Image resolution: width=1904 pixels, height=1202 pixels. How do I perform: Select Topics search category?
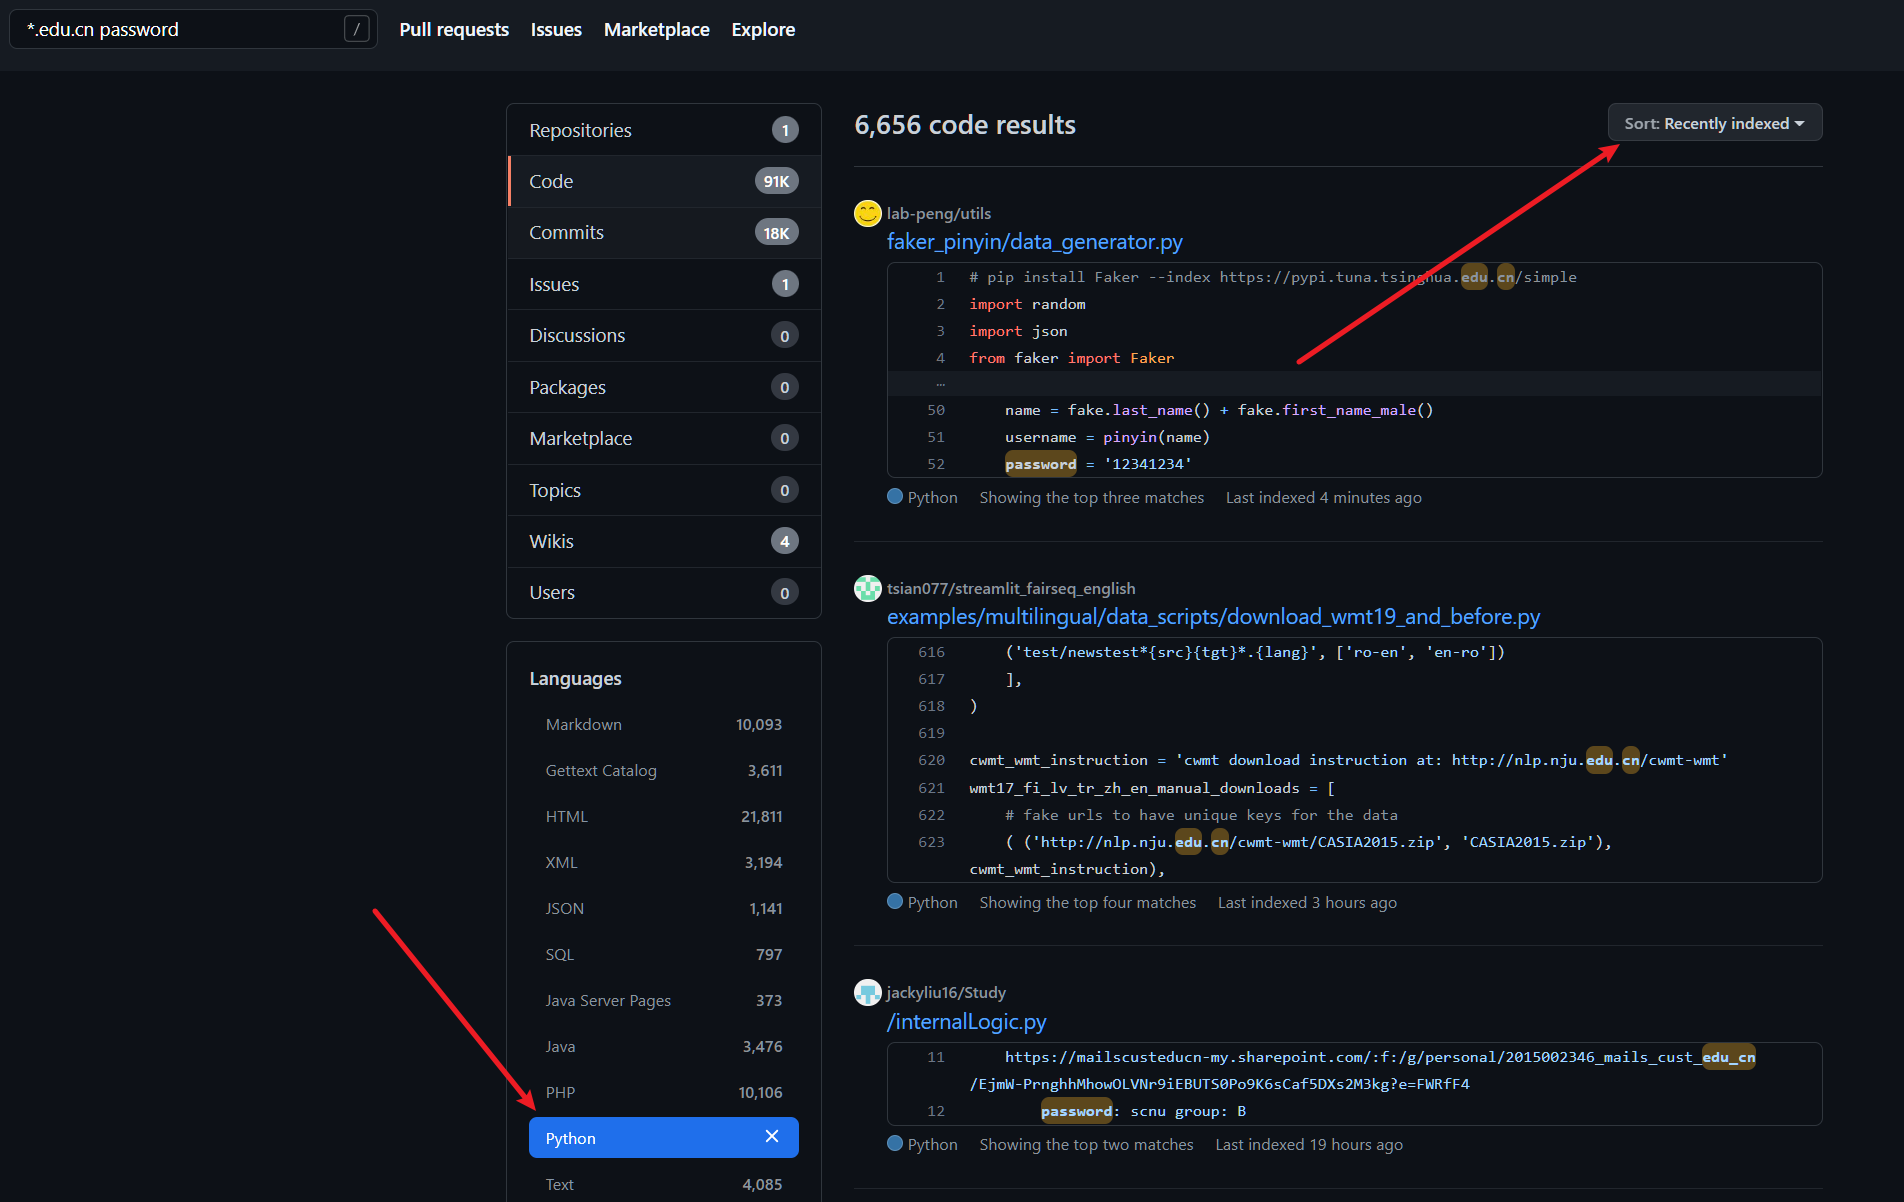click(664, 490)
